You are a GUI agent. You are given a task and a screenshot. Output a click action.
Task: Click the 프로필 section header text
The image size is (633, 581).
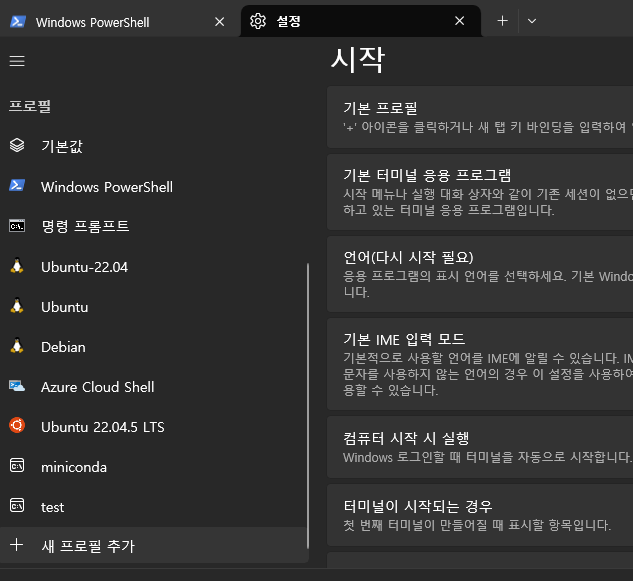point(30,106)
